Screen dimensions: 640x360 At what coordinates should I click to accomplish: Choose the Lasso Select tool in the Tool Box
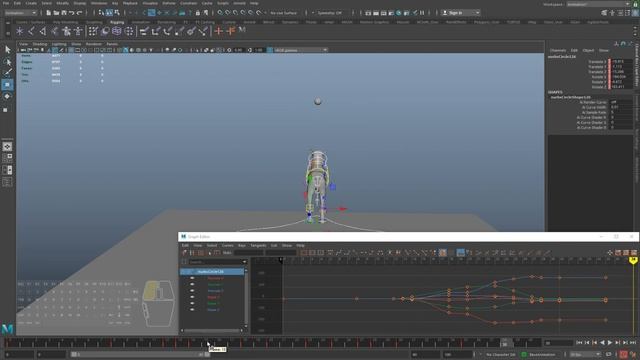7,62
